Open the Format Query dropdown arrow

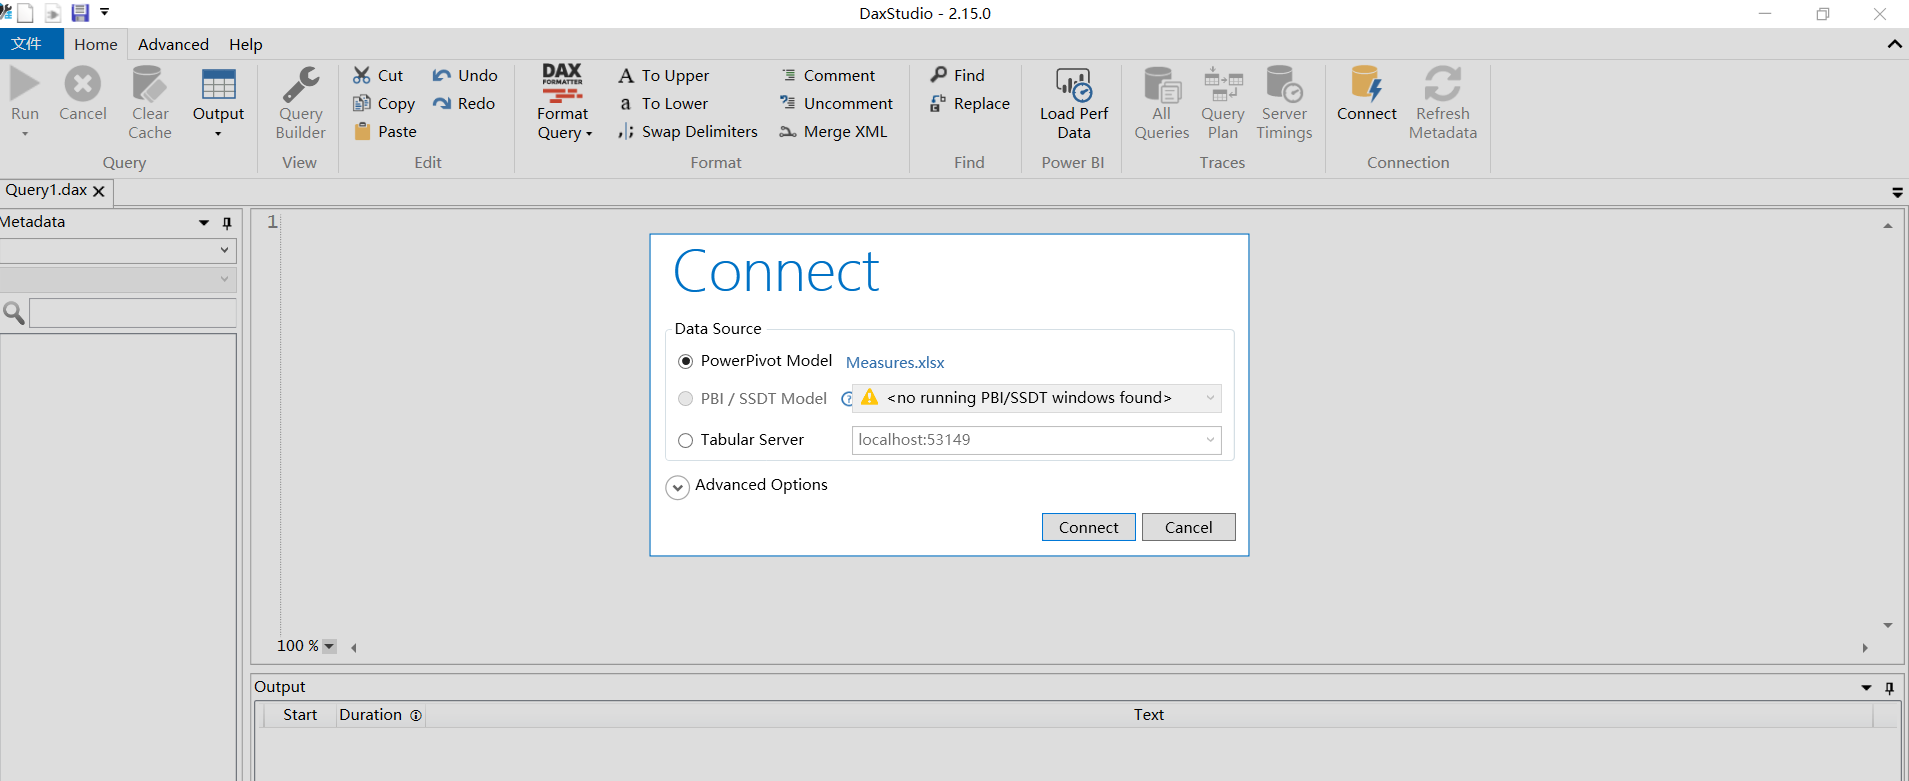coord(589,134)
